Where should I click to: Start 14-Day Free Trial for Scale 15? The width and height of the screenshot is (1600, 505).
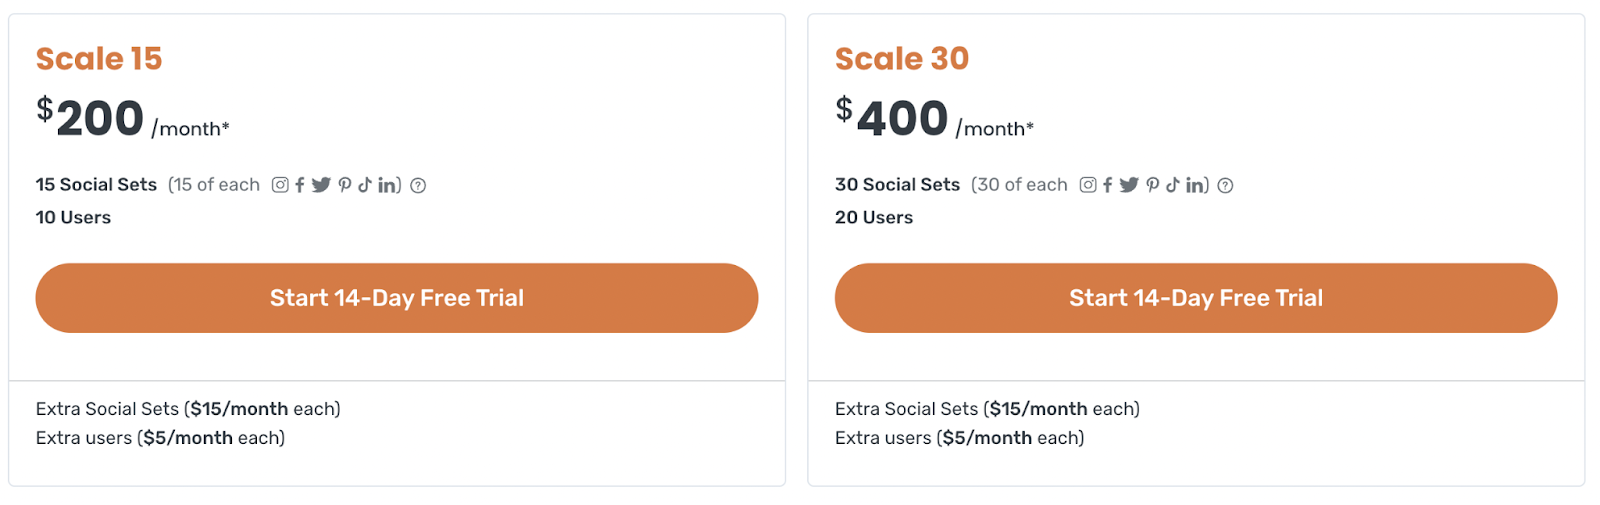tap(397, 298)
